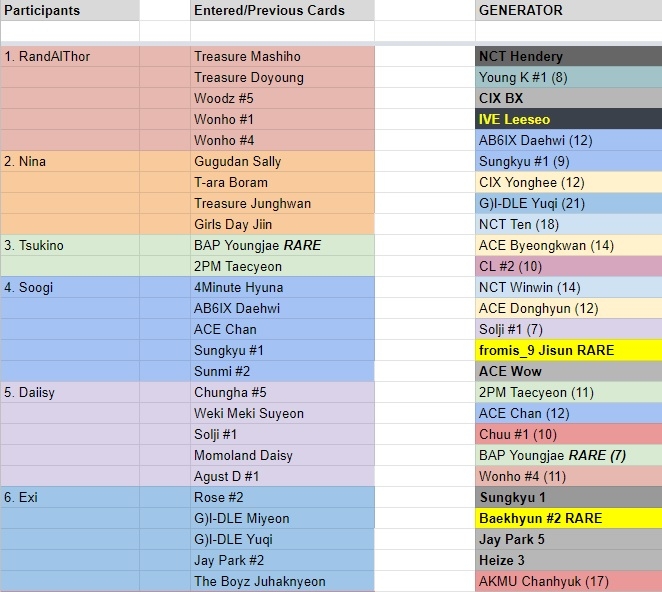This screenshot has width=662, height=592.
Task: Click the 'Jay Park 5' generator cell
Action: click(568, 539)
